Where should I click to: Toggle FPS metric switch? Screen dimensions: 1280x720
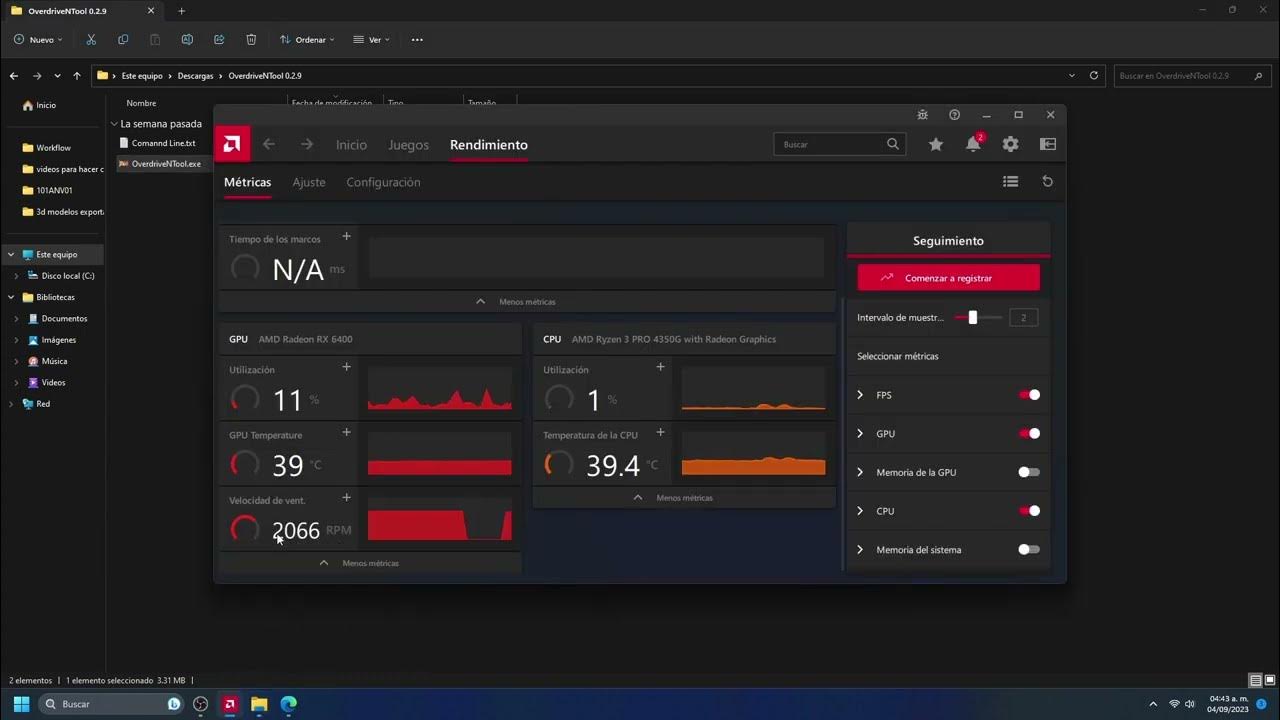coord(1029,395)
